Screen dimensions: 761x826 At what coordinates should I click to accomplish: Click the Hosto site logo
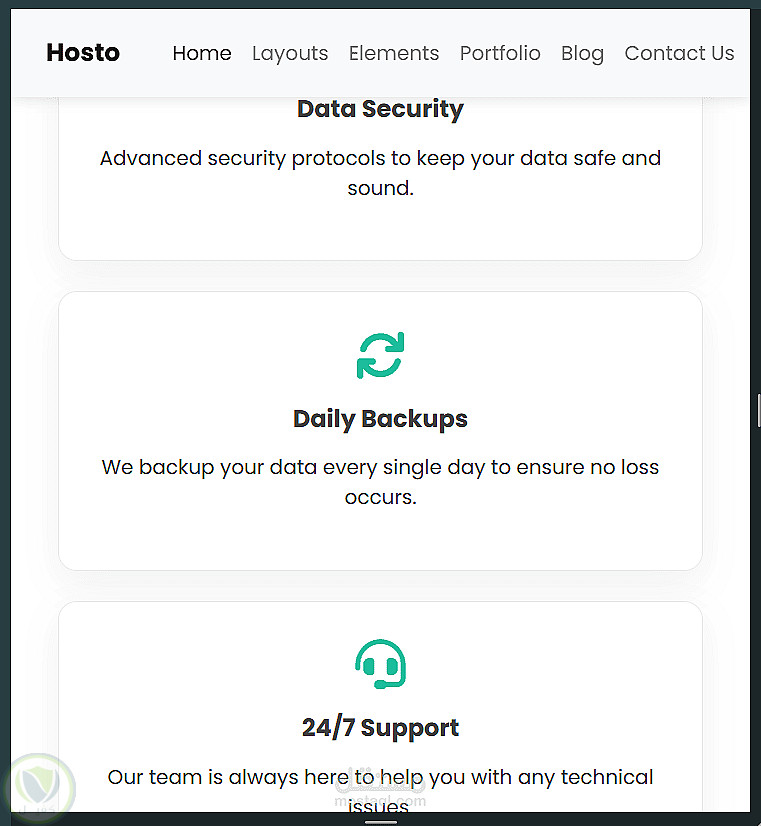pos(83,53)
